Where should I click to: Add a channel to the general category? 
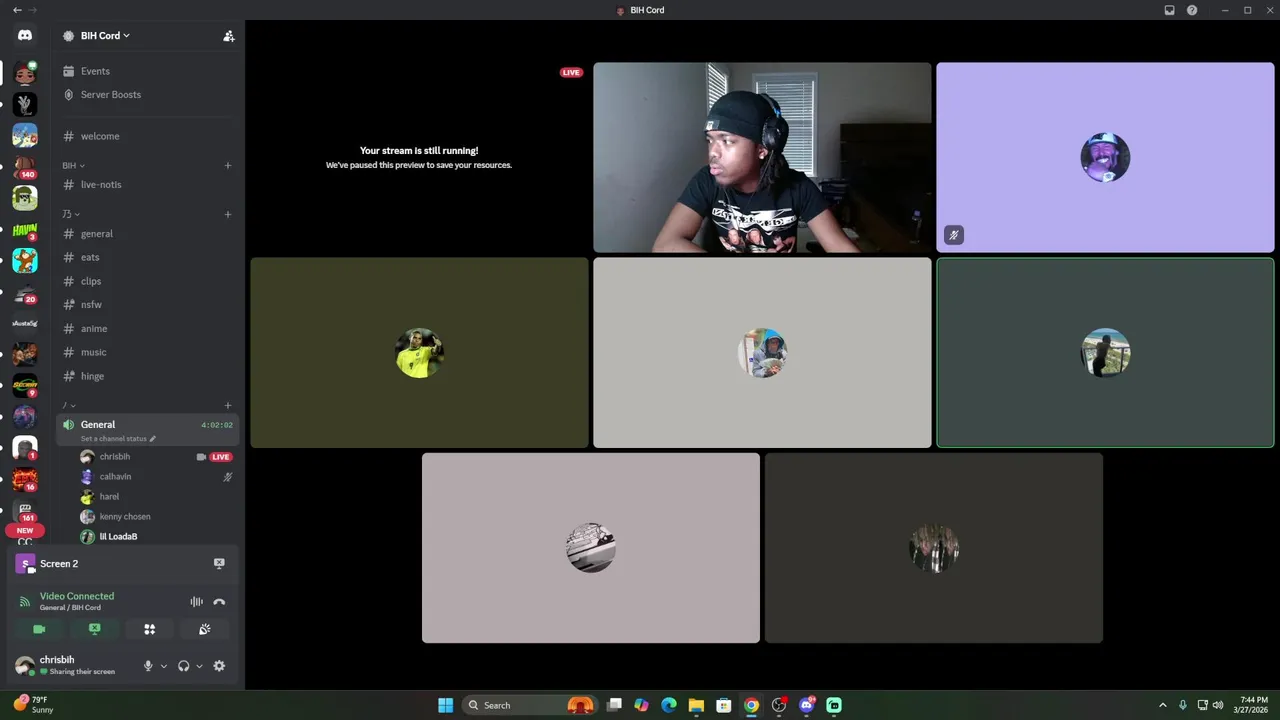[228, 214]
